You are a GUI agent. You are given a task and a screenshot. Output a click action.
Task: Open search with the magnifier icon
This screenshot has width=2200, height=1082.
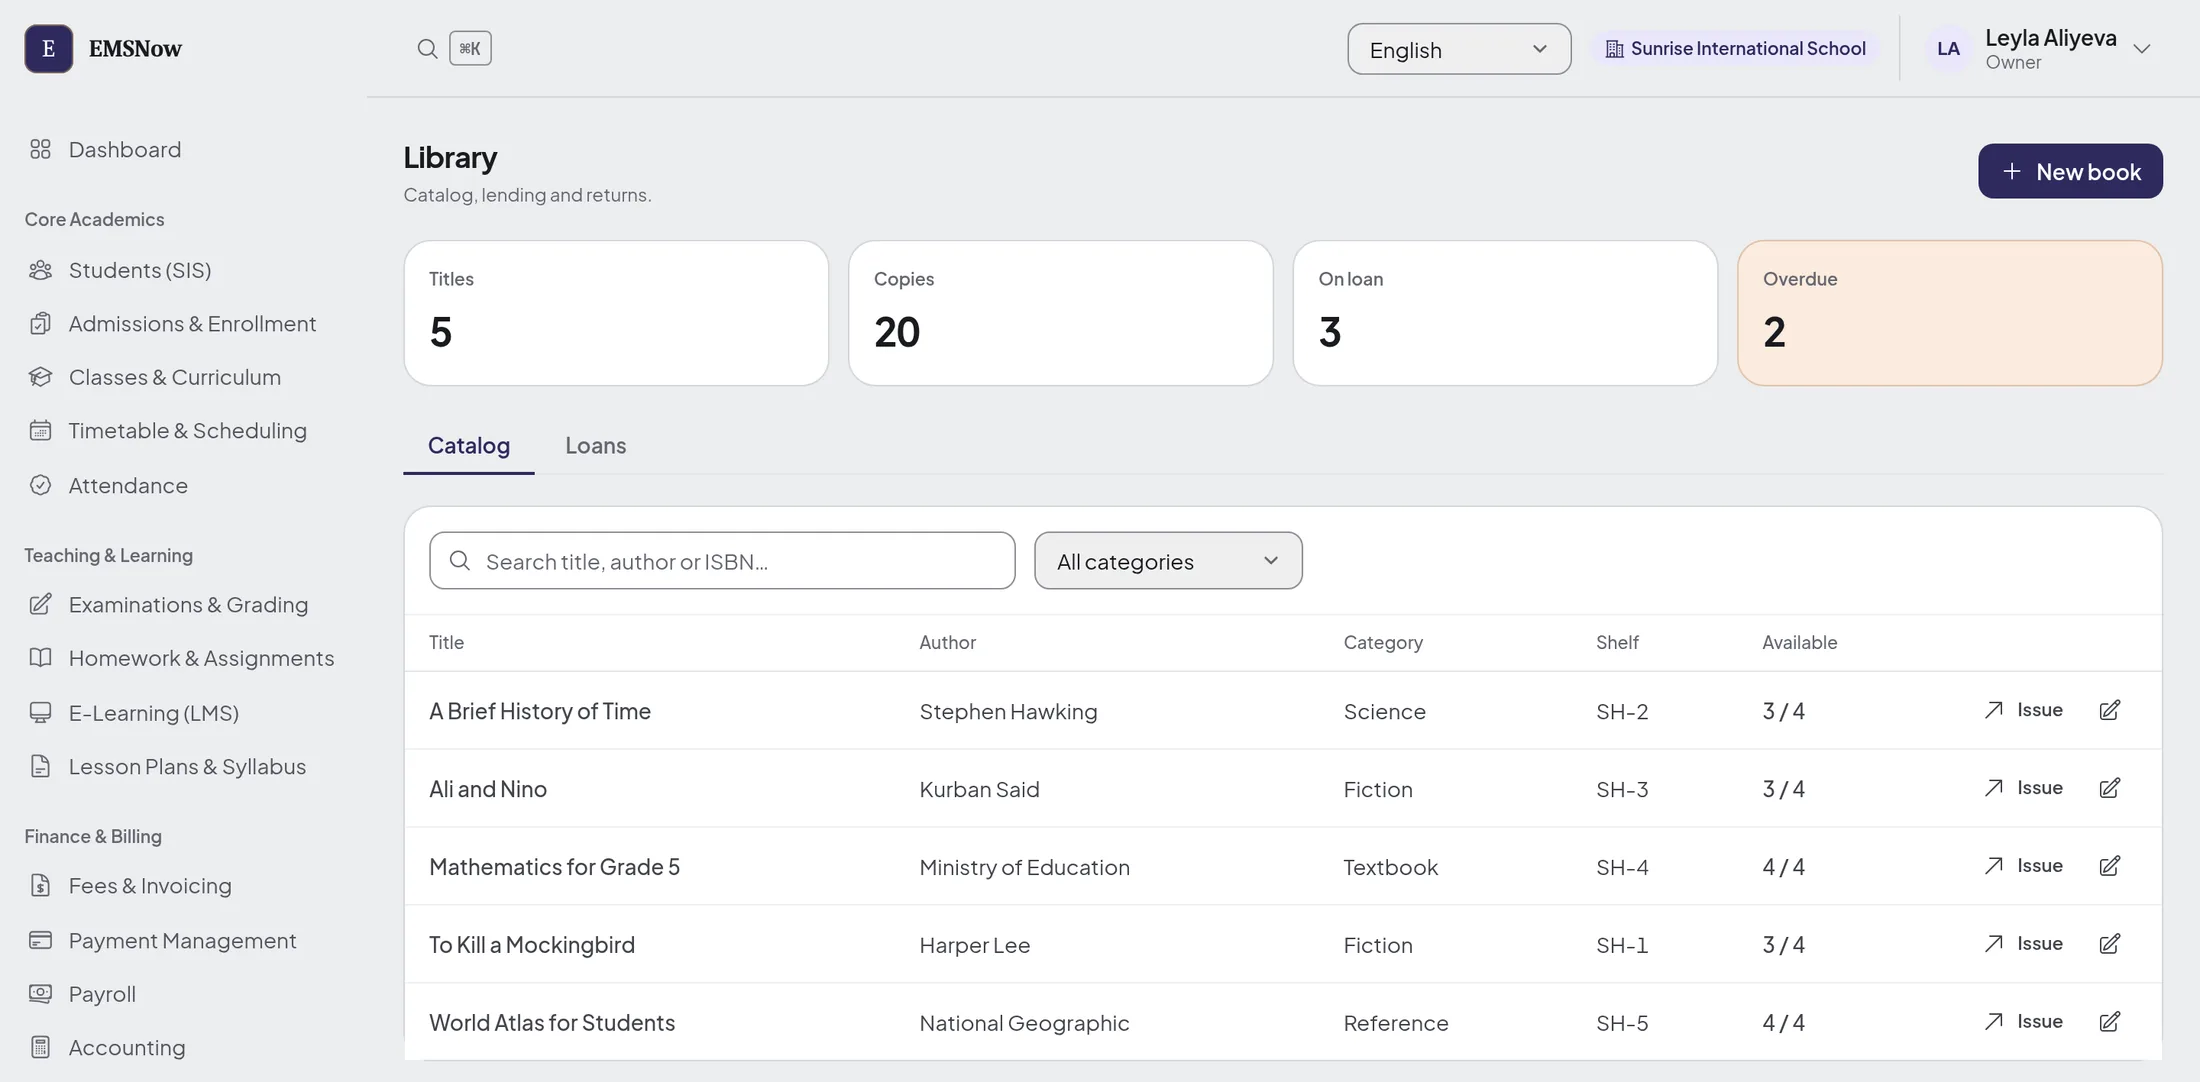(x=427, y=48)
